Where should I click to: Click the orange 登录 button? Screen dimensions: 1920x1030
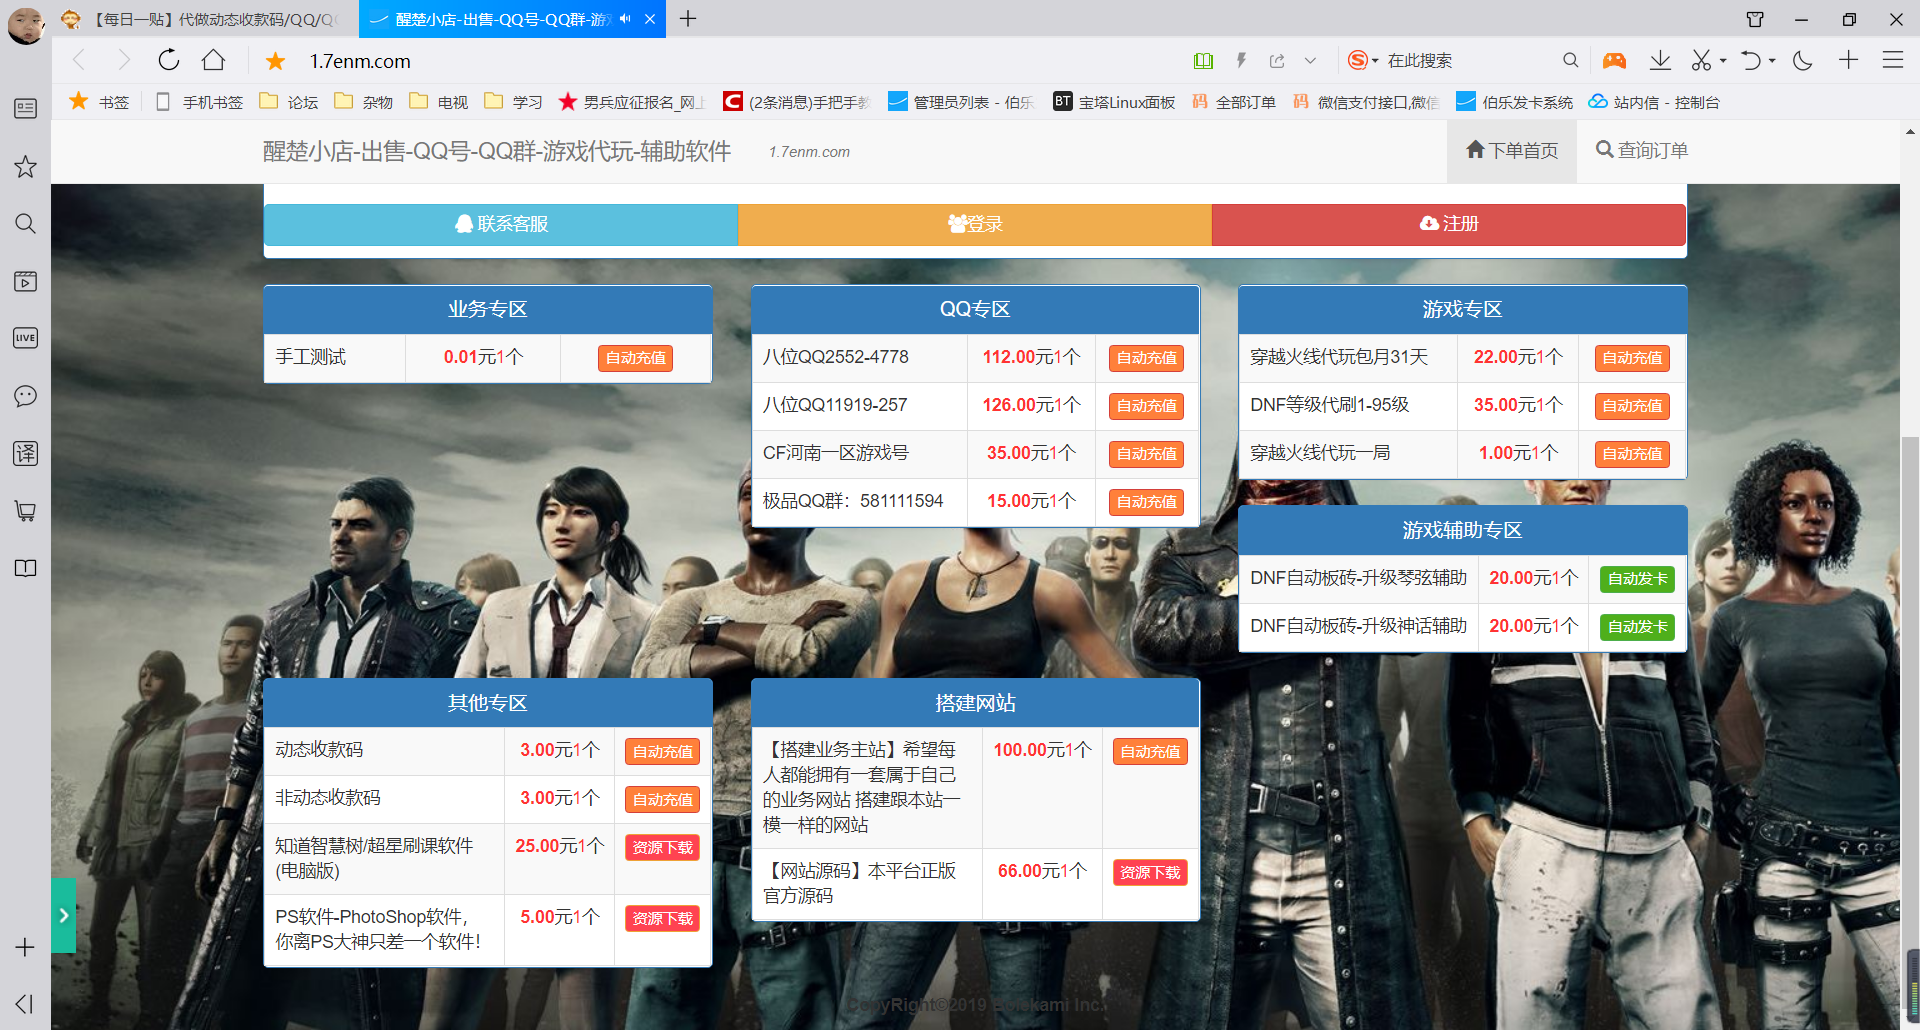[975, 224]
